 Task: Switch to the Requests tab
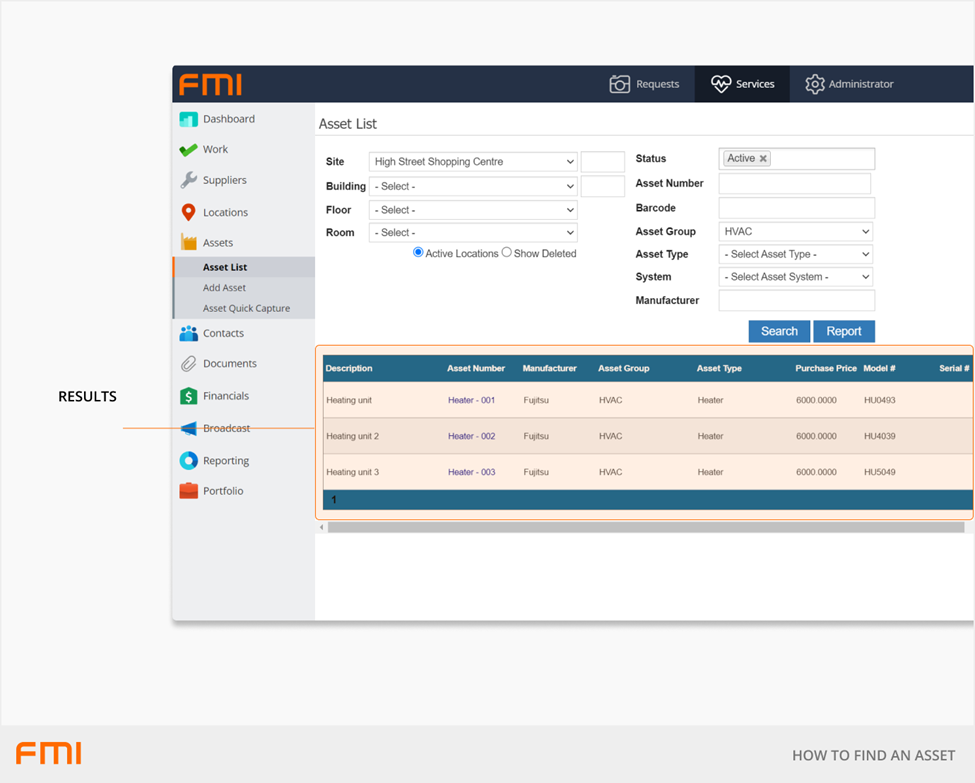(x=644, y=84)
